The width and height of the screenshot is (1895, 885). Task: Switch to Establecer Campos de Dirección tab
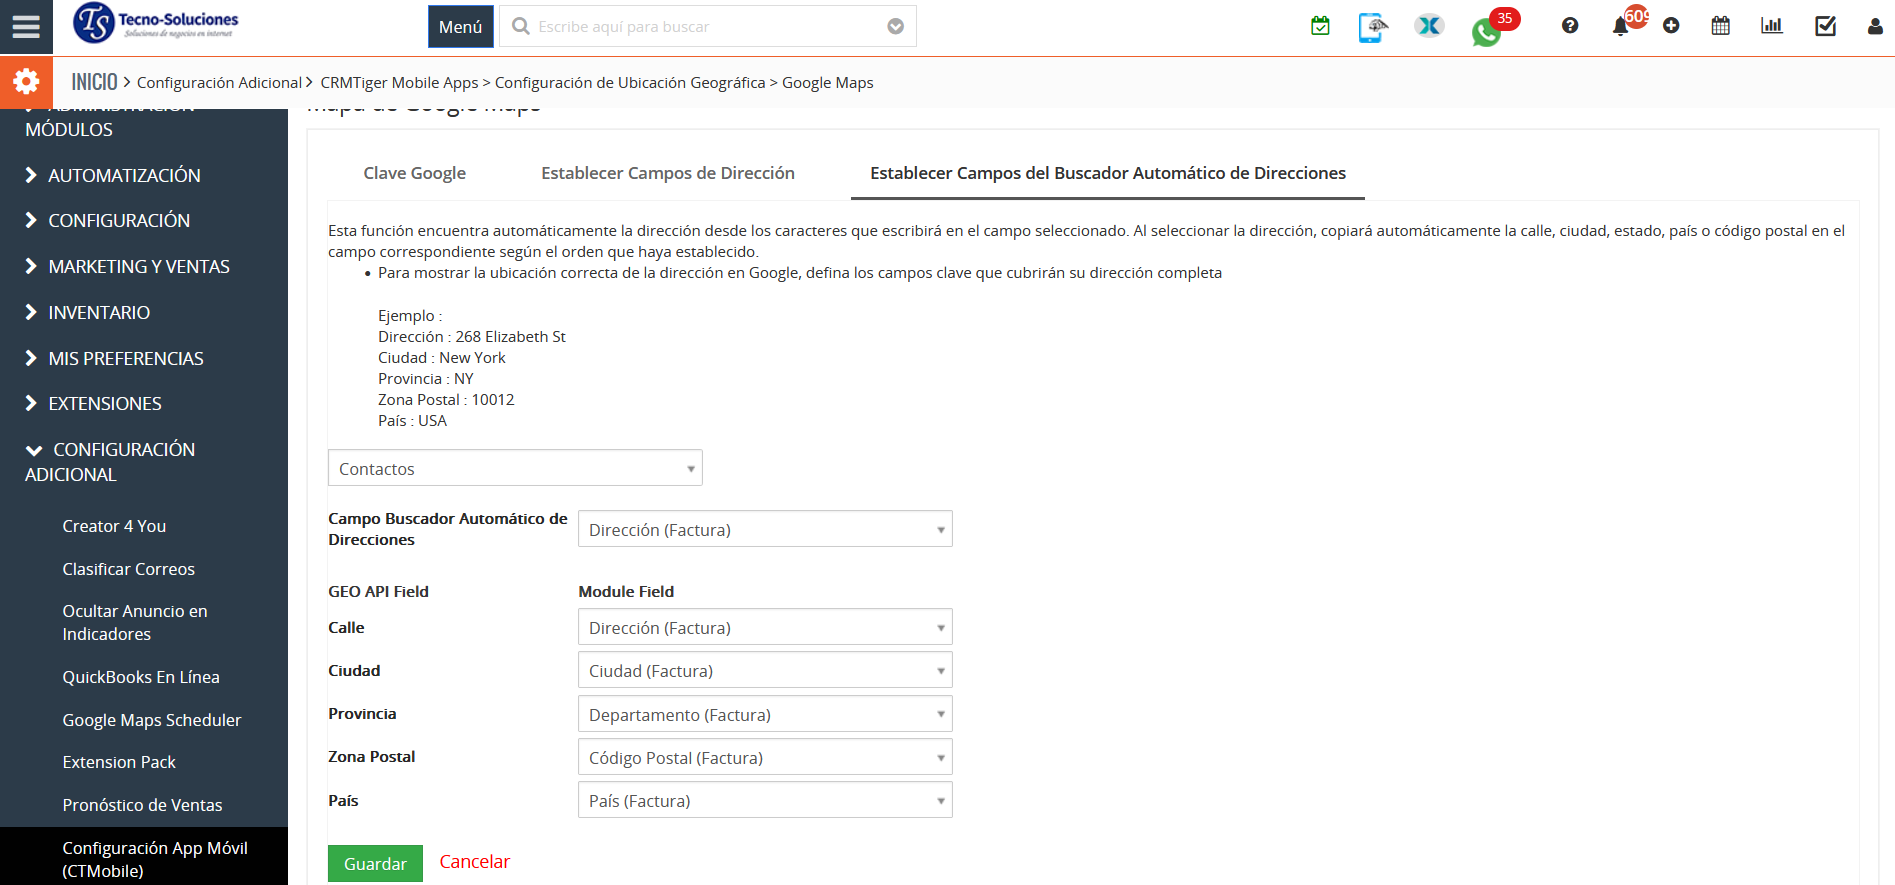667,173
